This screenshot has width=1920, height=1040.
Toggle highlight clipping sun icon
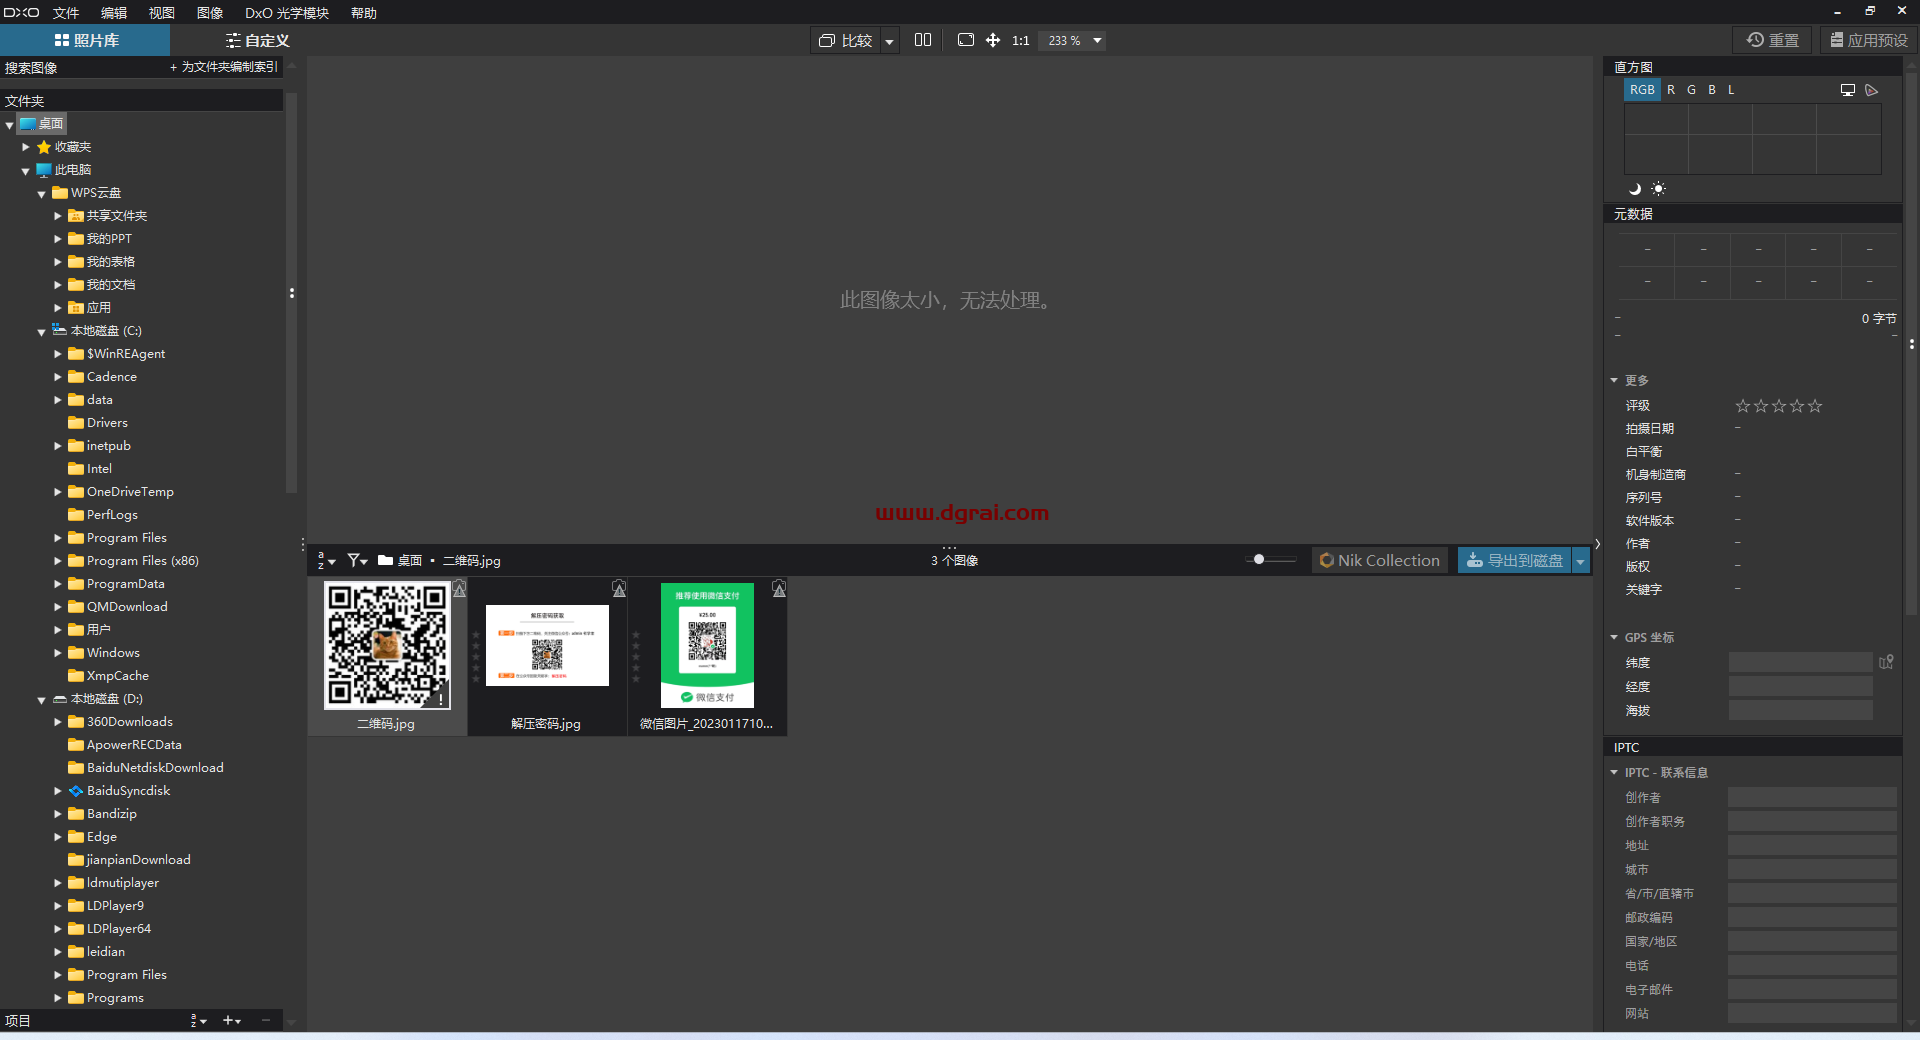1658,189
